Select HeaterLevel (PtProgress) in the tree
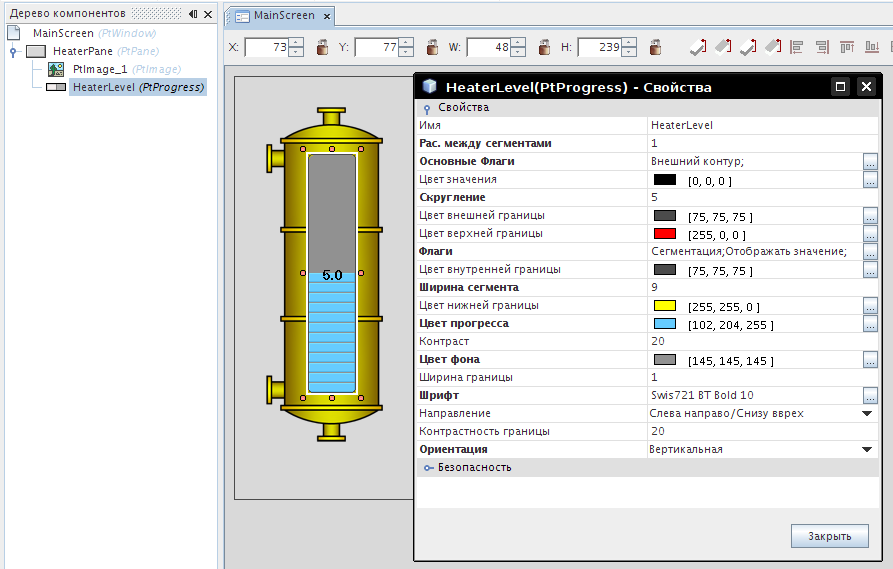893x569 pixels. (138, 87)
